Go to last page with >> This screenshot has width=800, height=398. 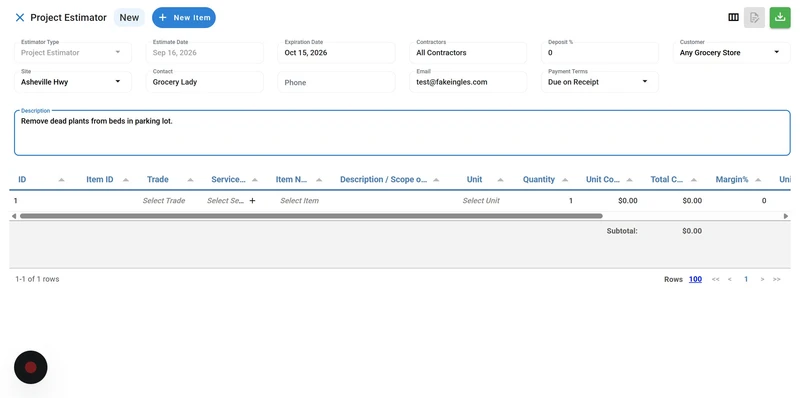pyautogui.click(x=777, y=279)
